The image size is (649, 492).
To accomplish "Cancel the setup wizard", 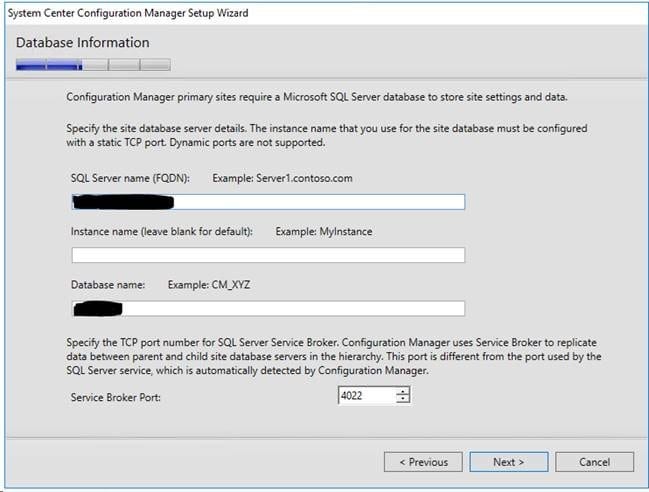I will 594,462.
